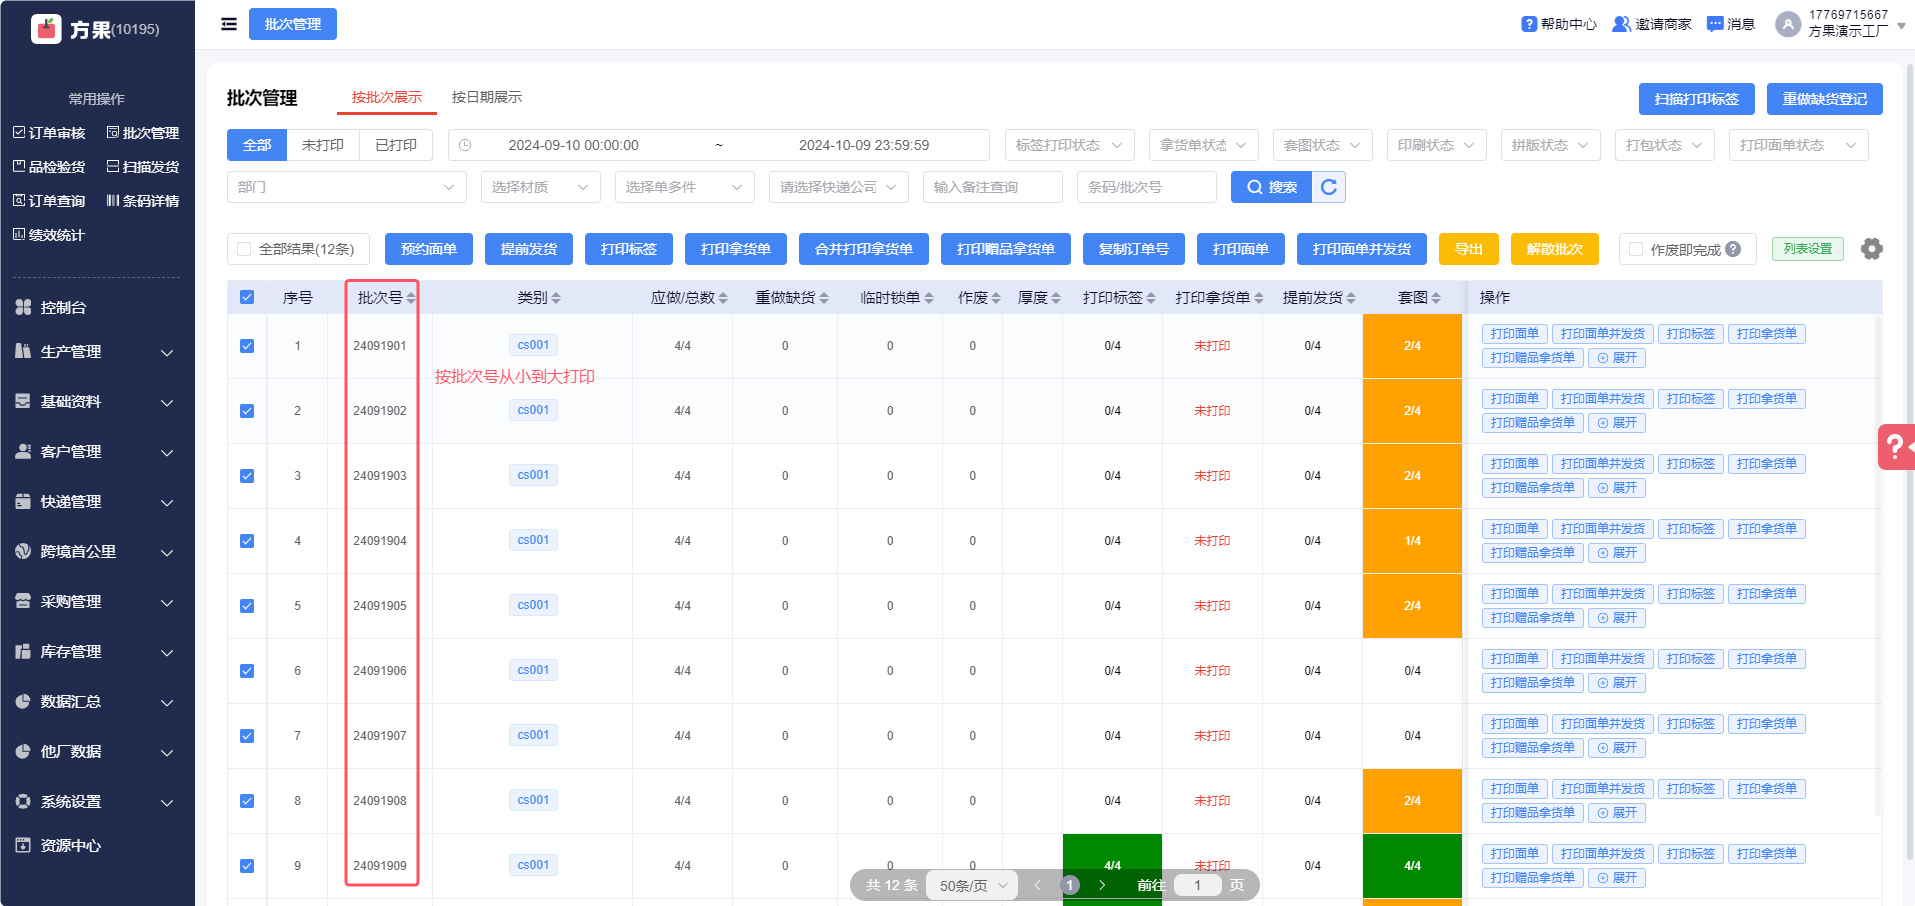Open the 标签打印状态 dropdown

(x=1069, y=145)
